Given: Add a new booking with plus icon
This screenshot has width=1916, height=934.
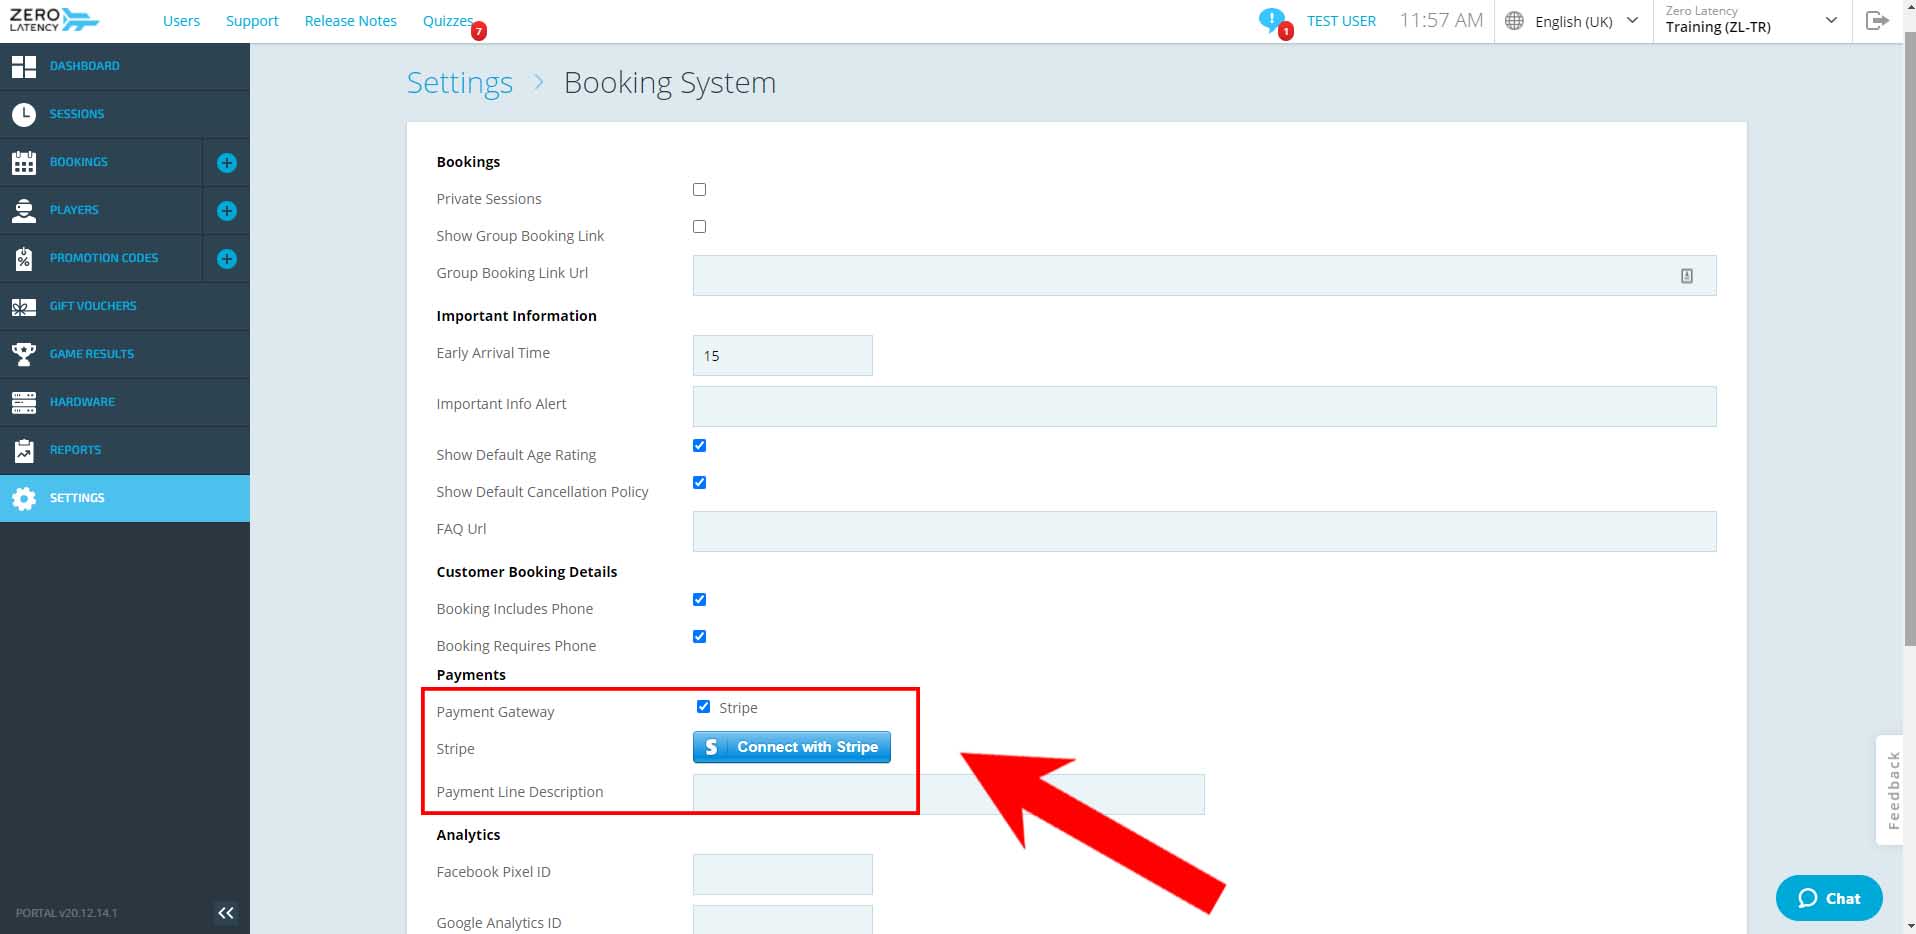Looking at the screenshot, I should point(227,163).
